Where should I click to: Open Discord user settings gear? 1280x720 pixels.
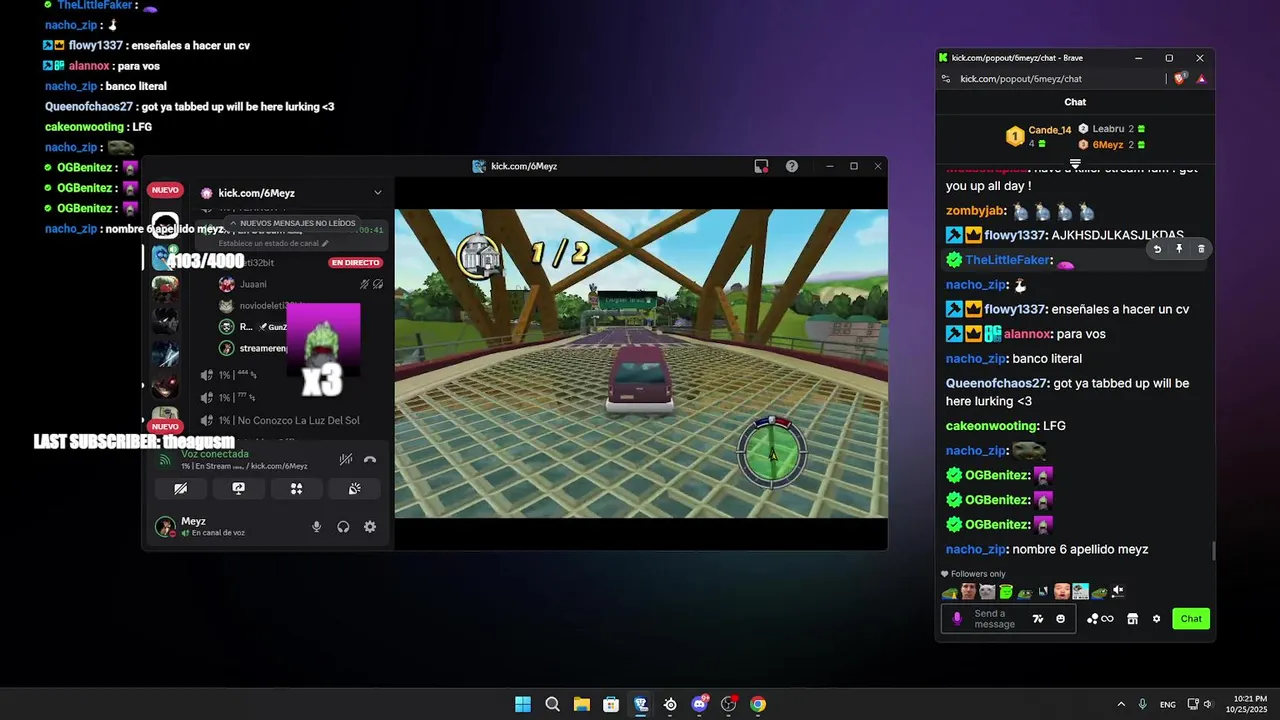click(370, 527)
